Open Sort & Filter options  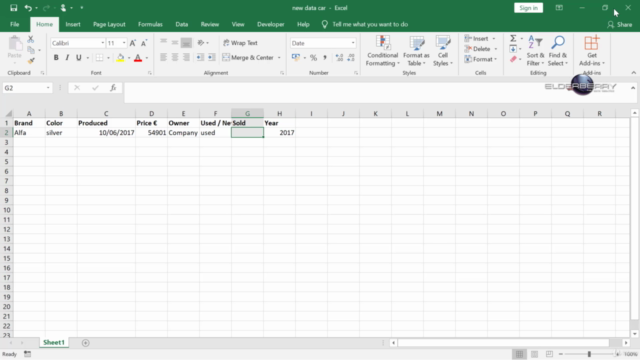click(535, 51)
